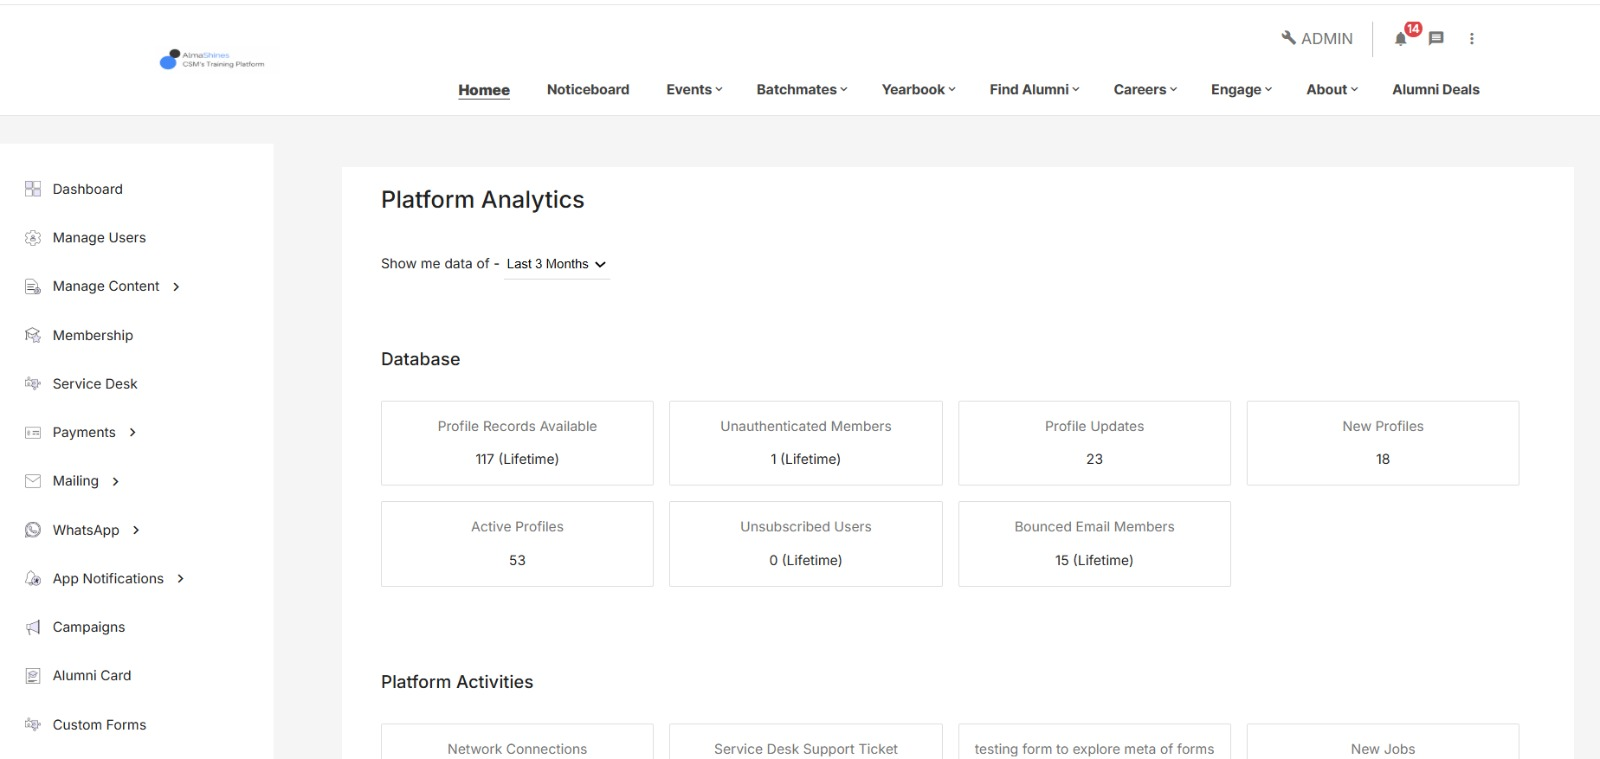This screenshot has width=1600, height=759.
Task: Click the Platform Analytics heading
Action: [482, 200]
